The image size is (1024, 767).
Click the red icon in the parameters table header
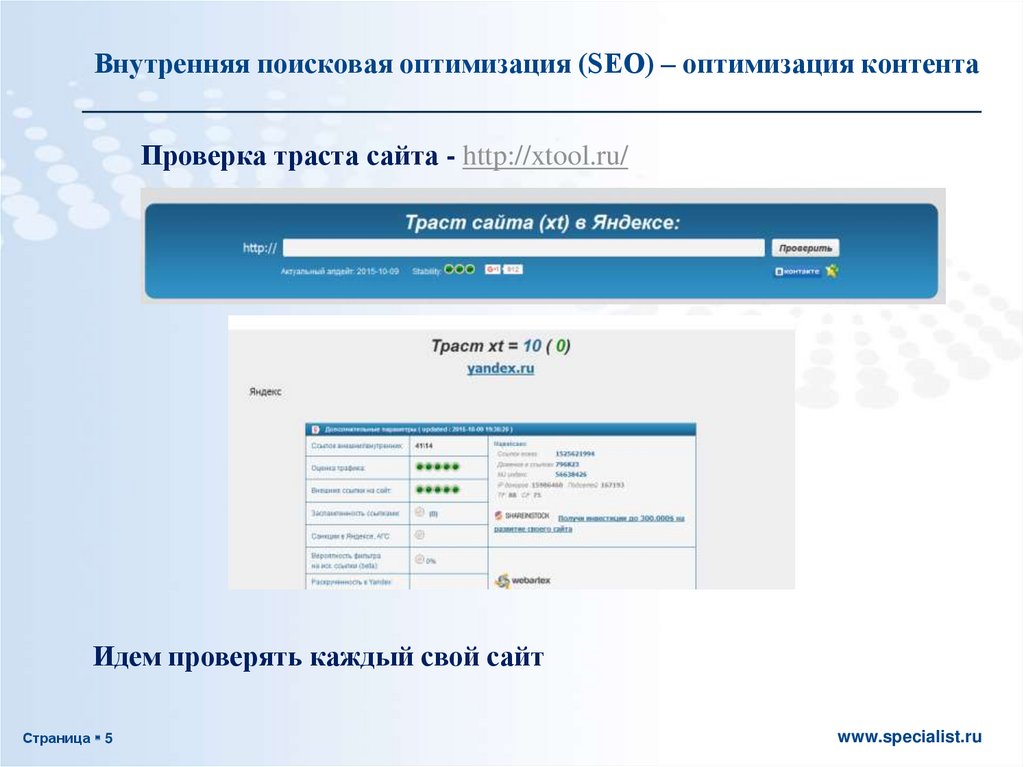[x=314, y=428]
